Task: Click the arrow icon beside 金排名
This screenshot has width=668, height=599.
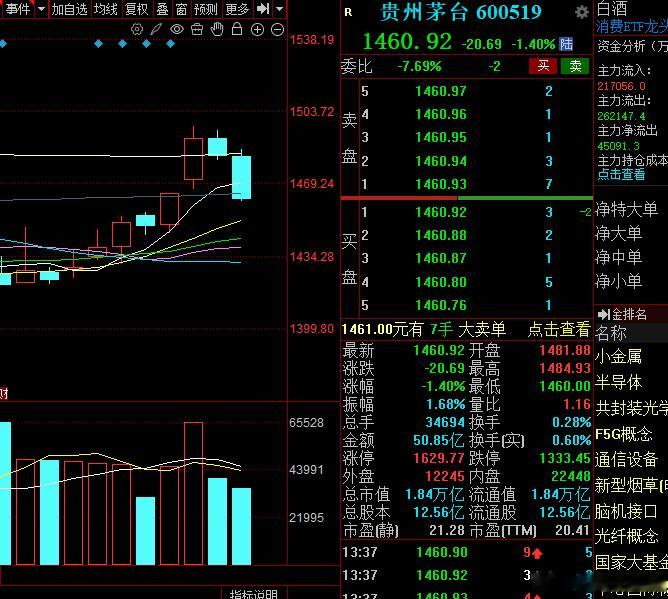Action: click(604, 314)
